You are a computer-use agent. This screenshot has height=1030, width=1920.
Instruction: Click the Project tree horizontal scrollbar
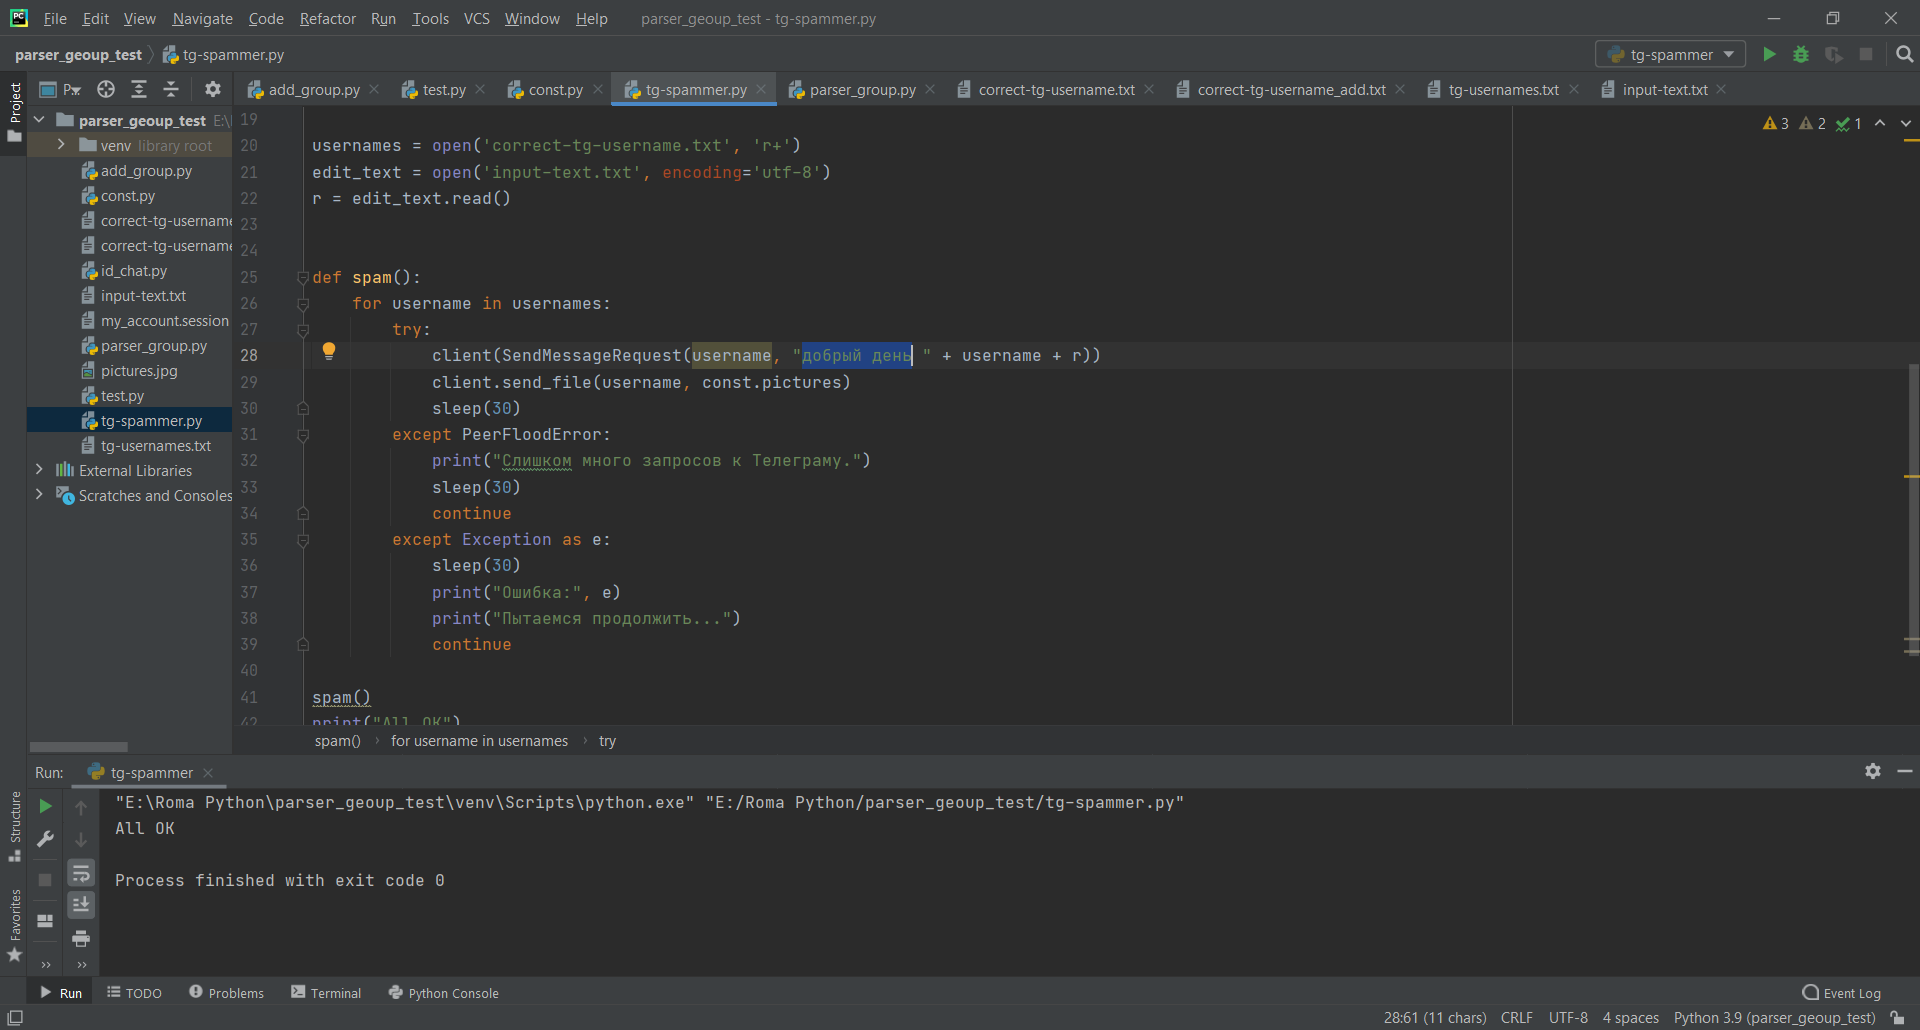79,747
